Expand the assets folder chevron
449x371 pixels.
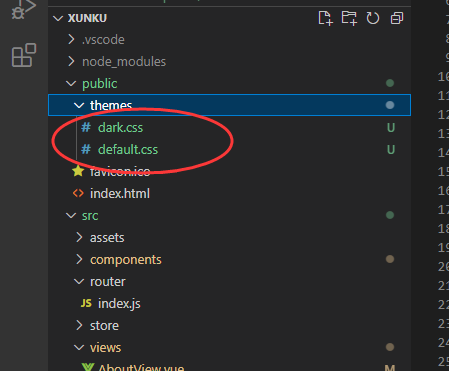(x=79, y=237)
